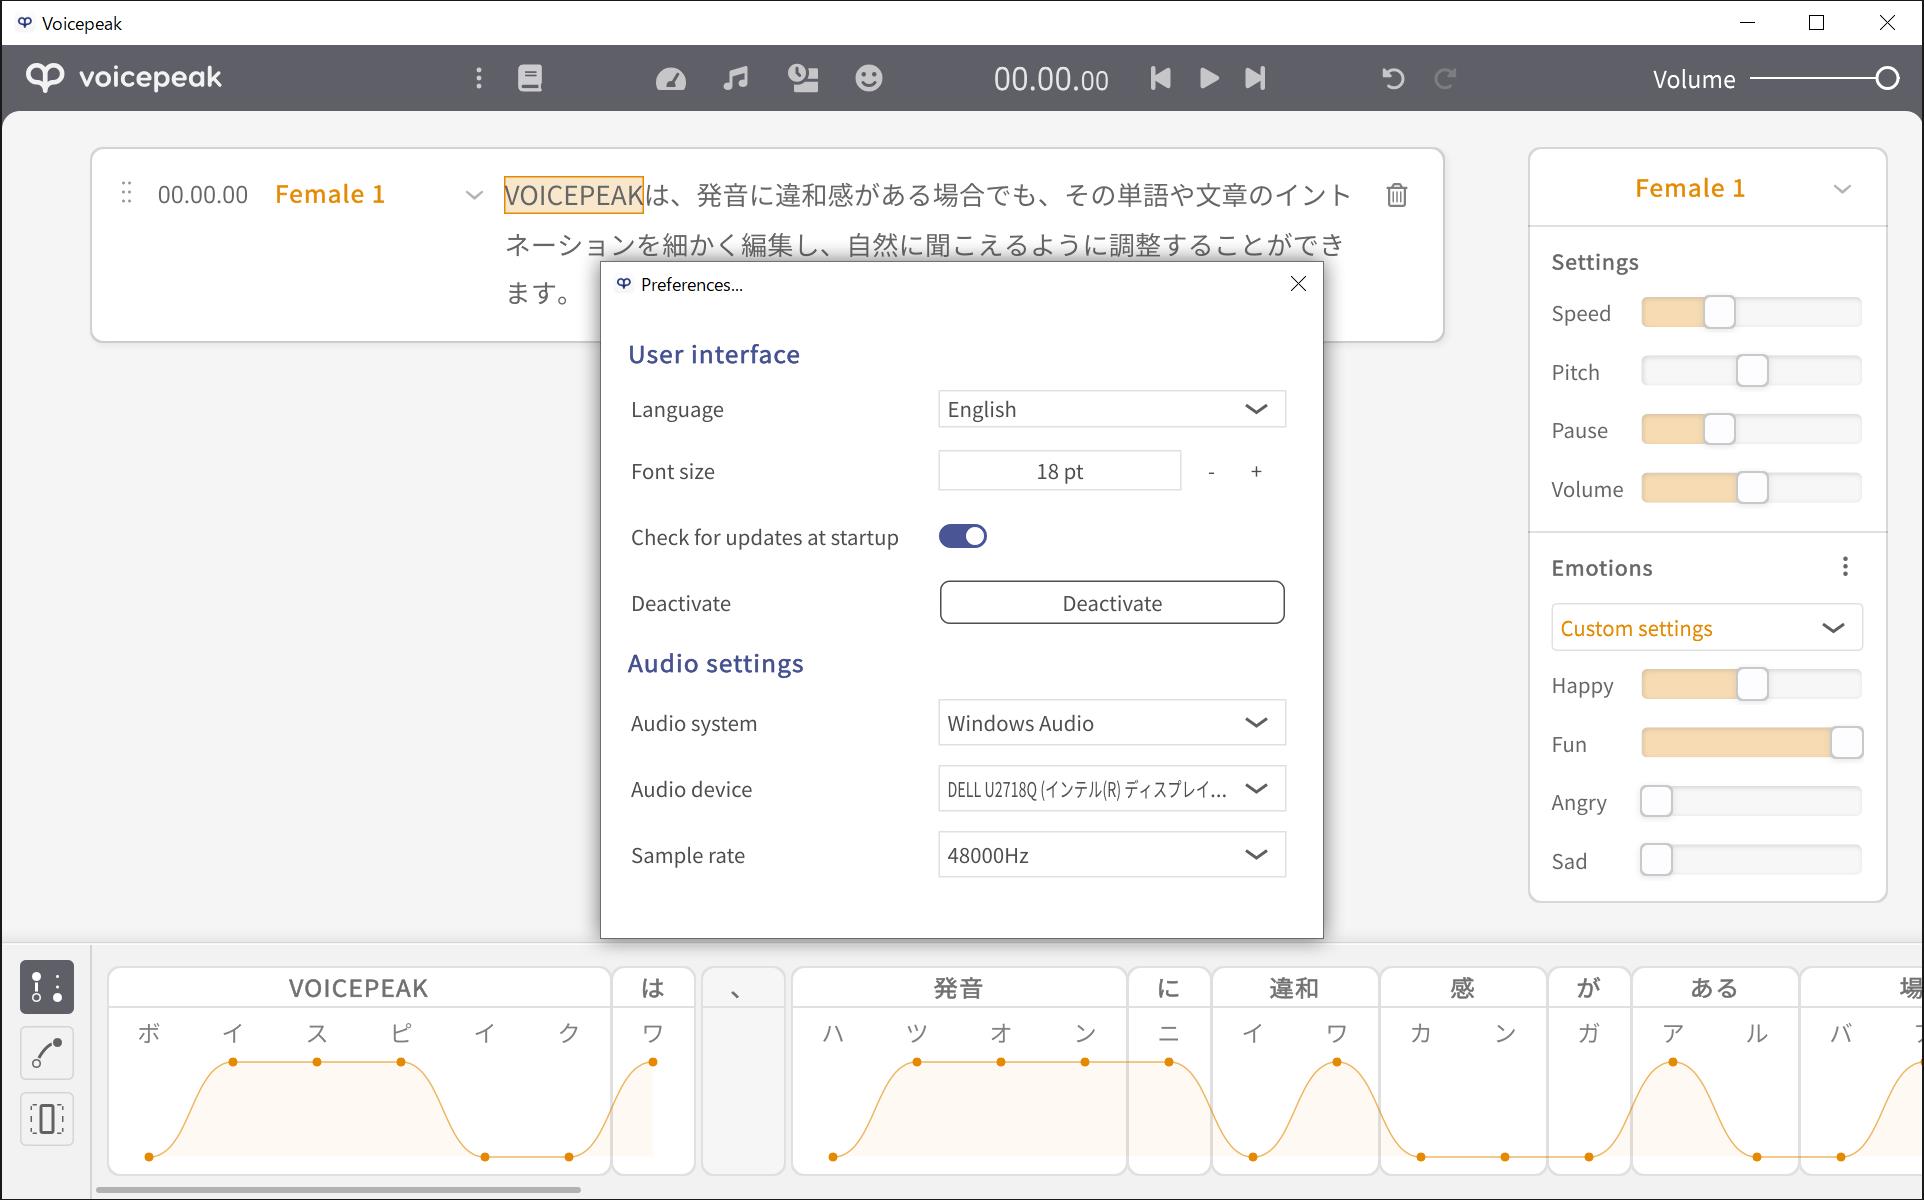Open the Language dropdown
Image resolution: width=1924 pixels, height=1200 pixels.
tap(1111, 409)
